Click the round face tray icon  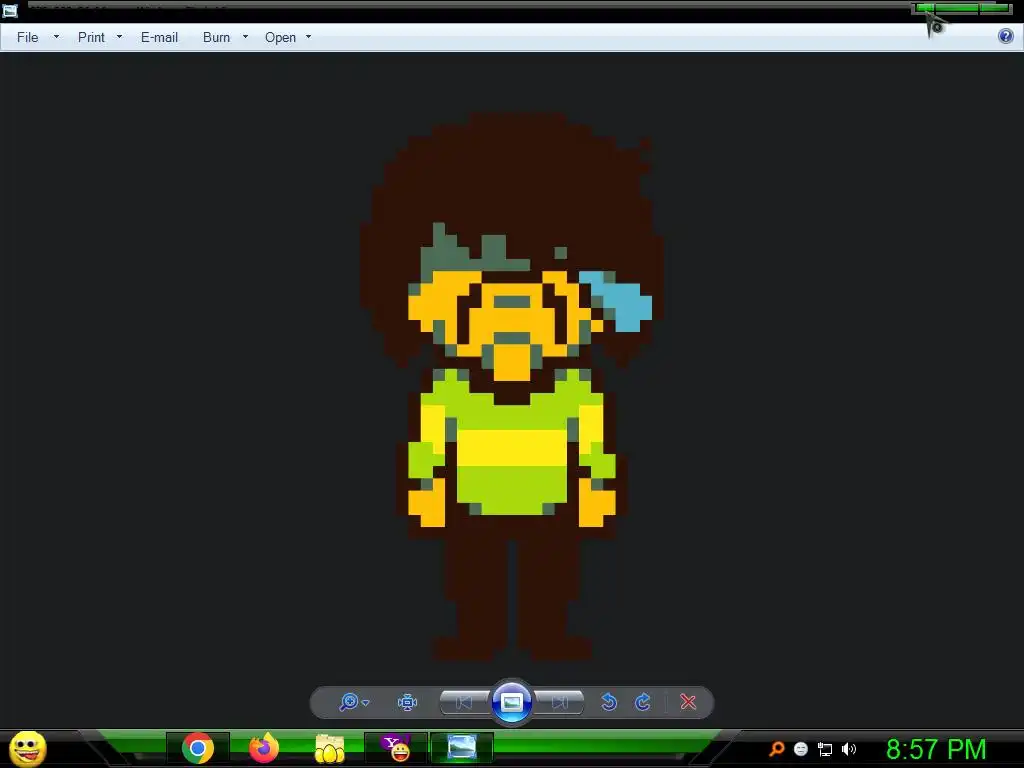801,749
